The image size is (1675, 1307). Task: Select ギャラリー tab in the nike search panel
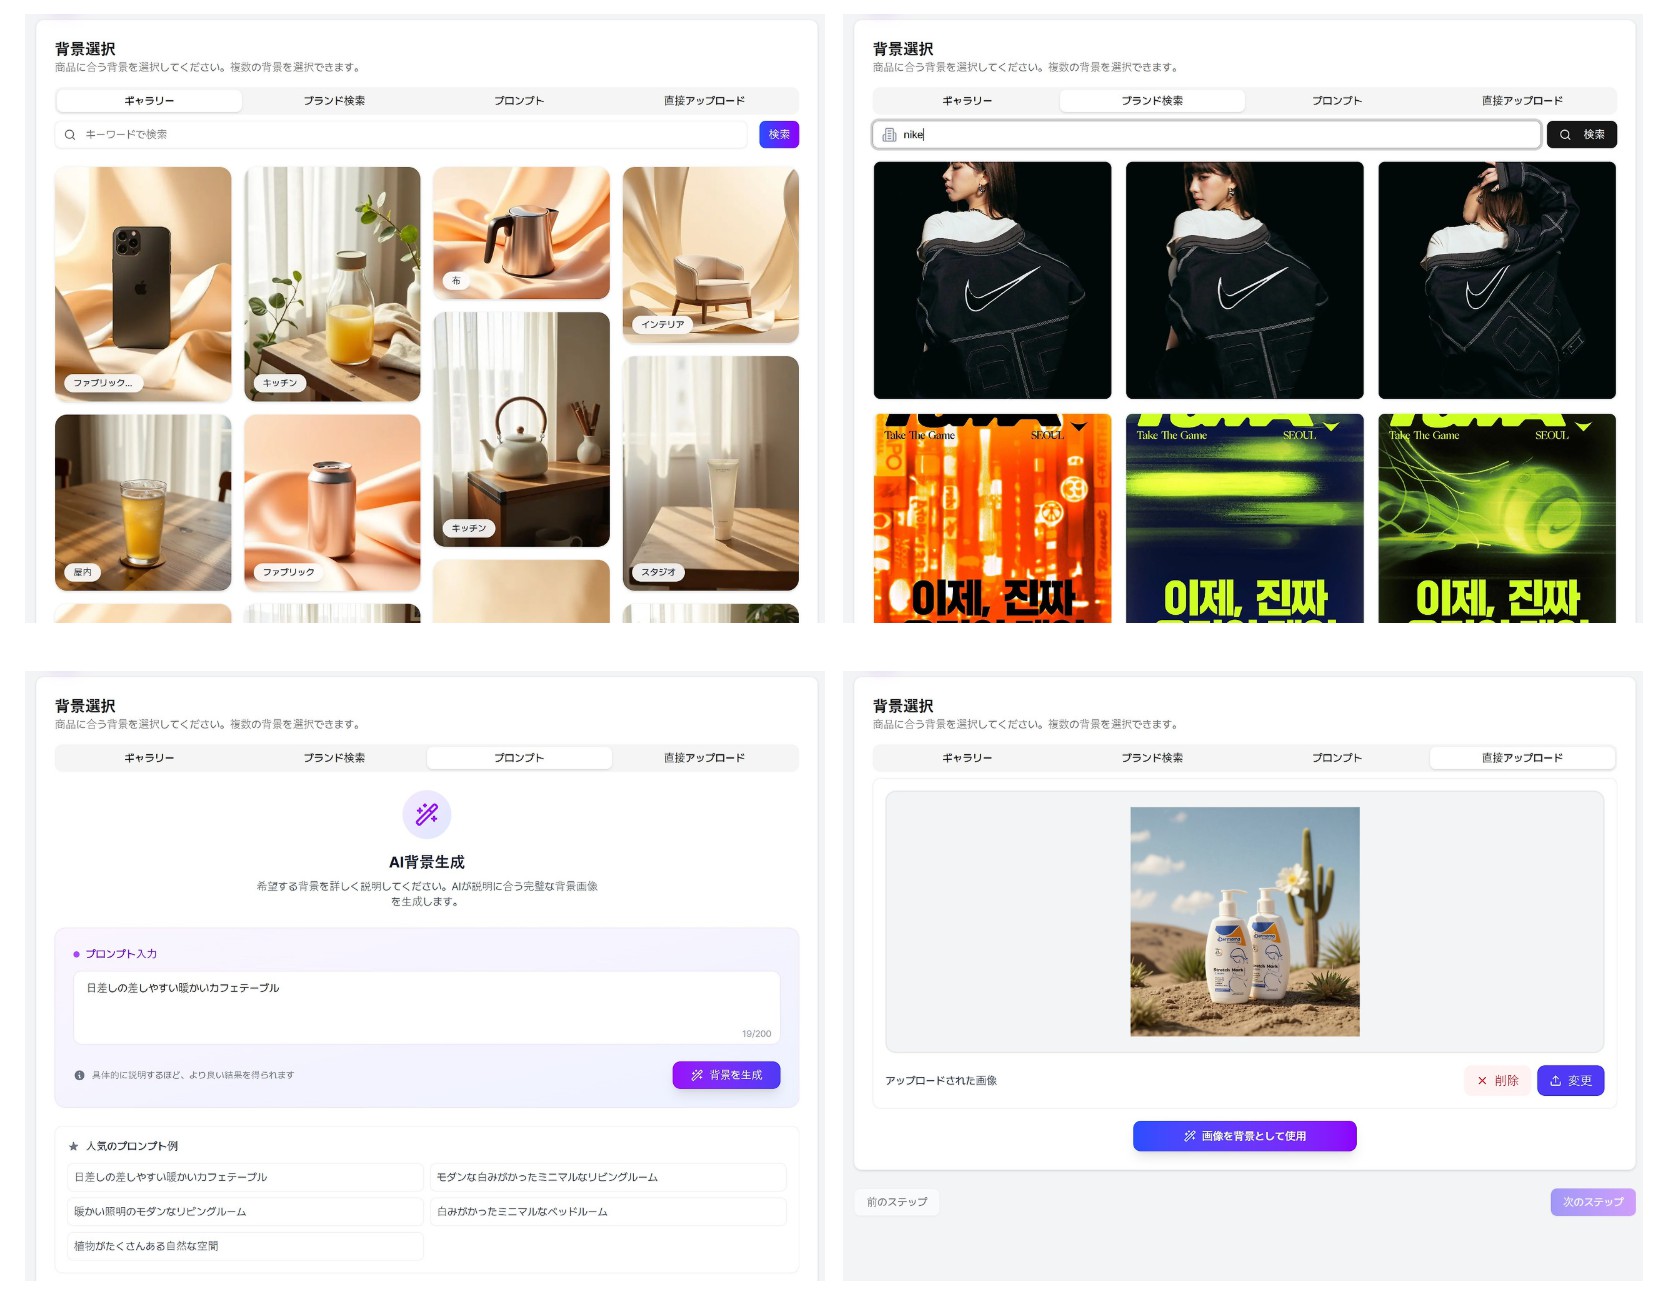(967, 101)
